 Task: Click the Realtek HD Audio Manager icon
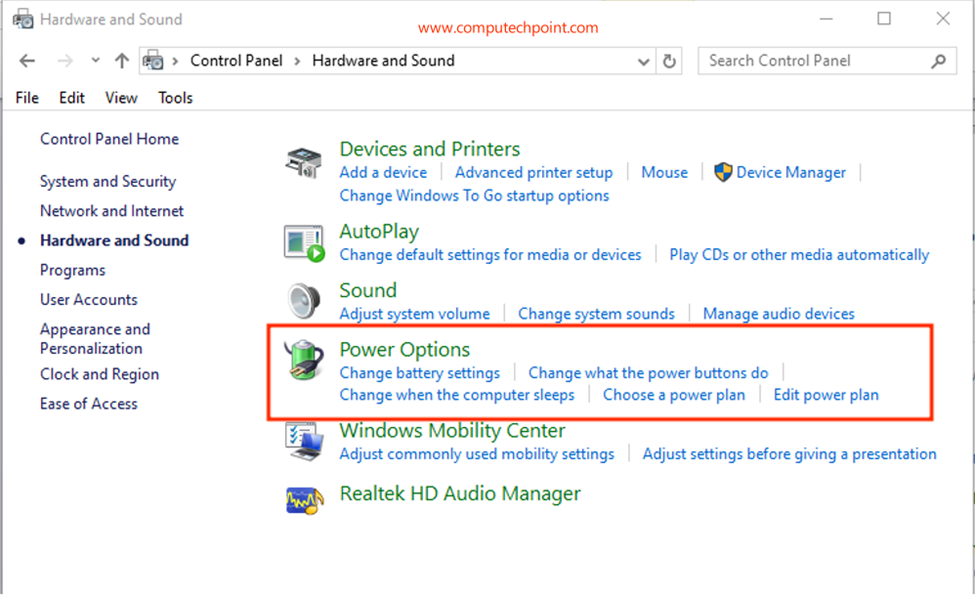coord(305,500)
